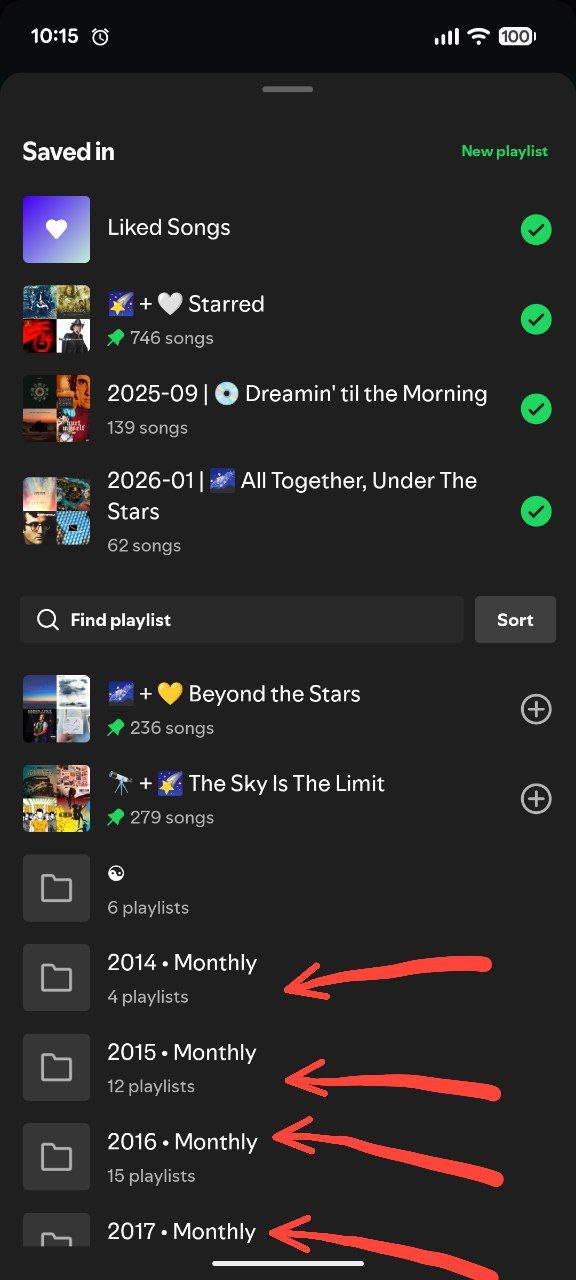Image resolution: width=576 pixels, height=1280 pixels.
Task: Expand the 2015 • Monthly folder
Action: click(x=56, y=1067)
